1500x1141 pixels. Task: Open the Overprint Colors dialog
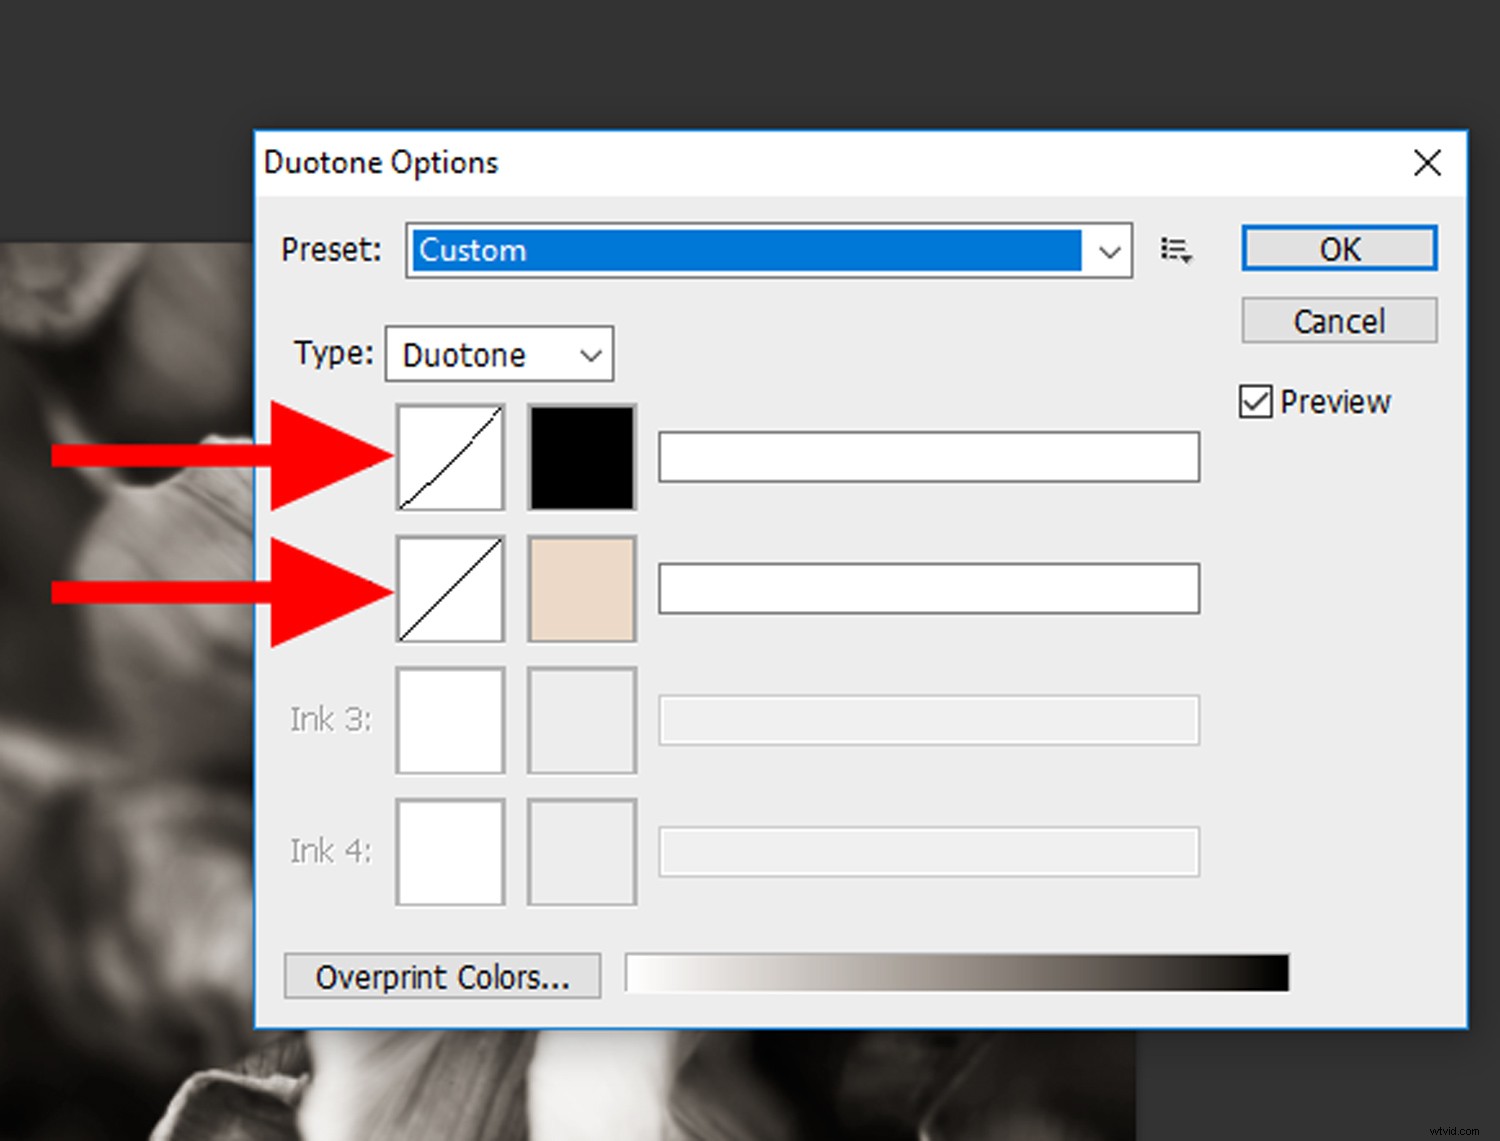[x=441, y=976]
